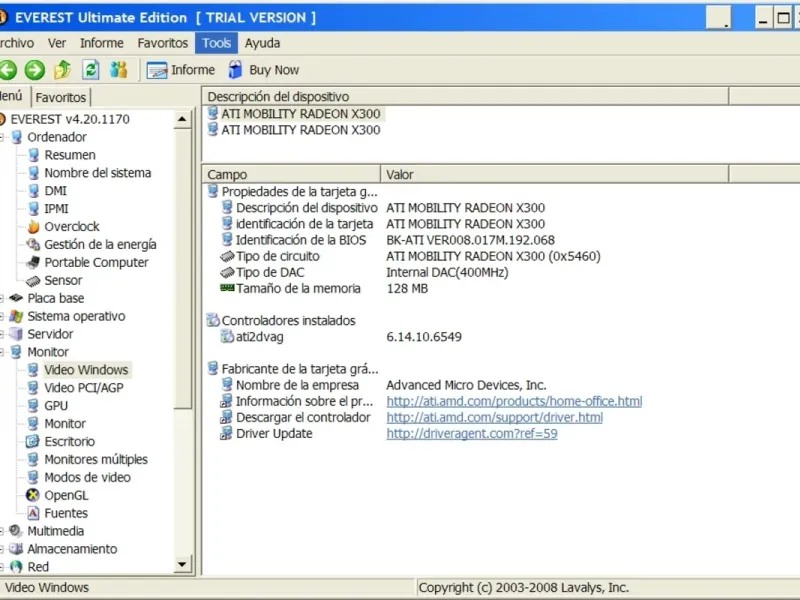Click the green Back arrow icon
The width and height of the screenshot is (800, 600).
[8, 70]
